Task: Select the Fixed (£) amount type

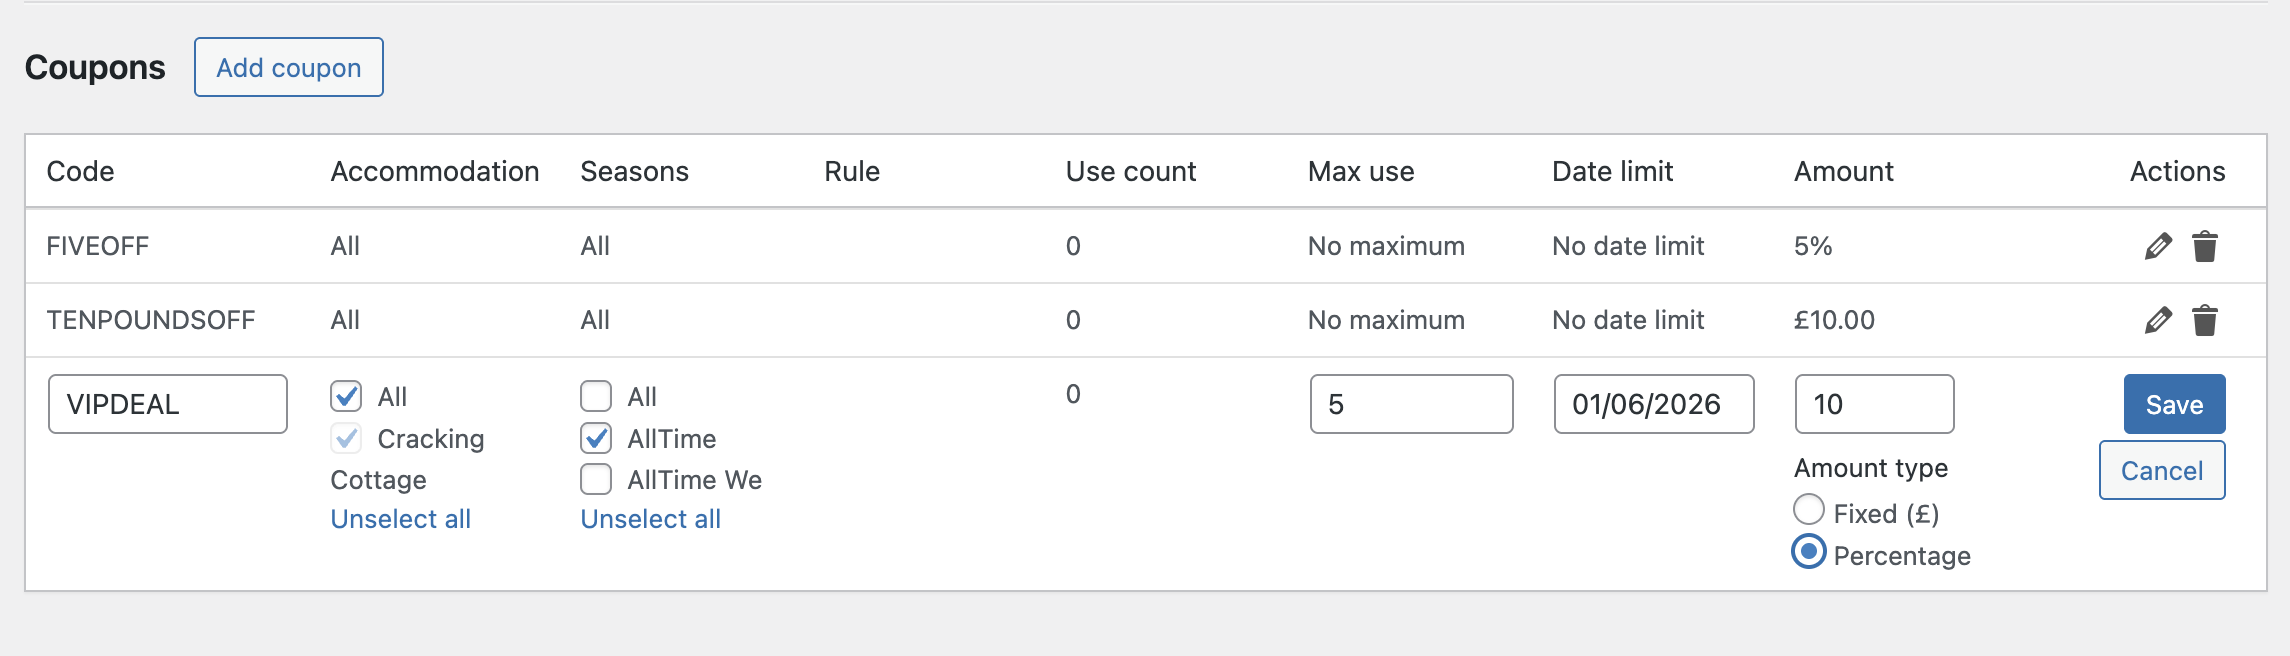Action: click(1809, 510)
